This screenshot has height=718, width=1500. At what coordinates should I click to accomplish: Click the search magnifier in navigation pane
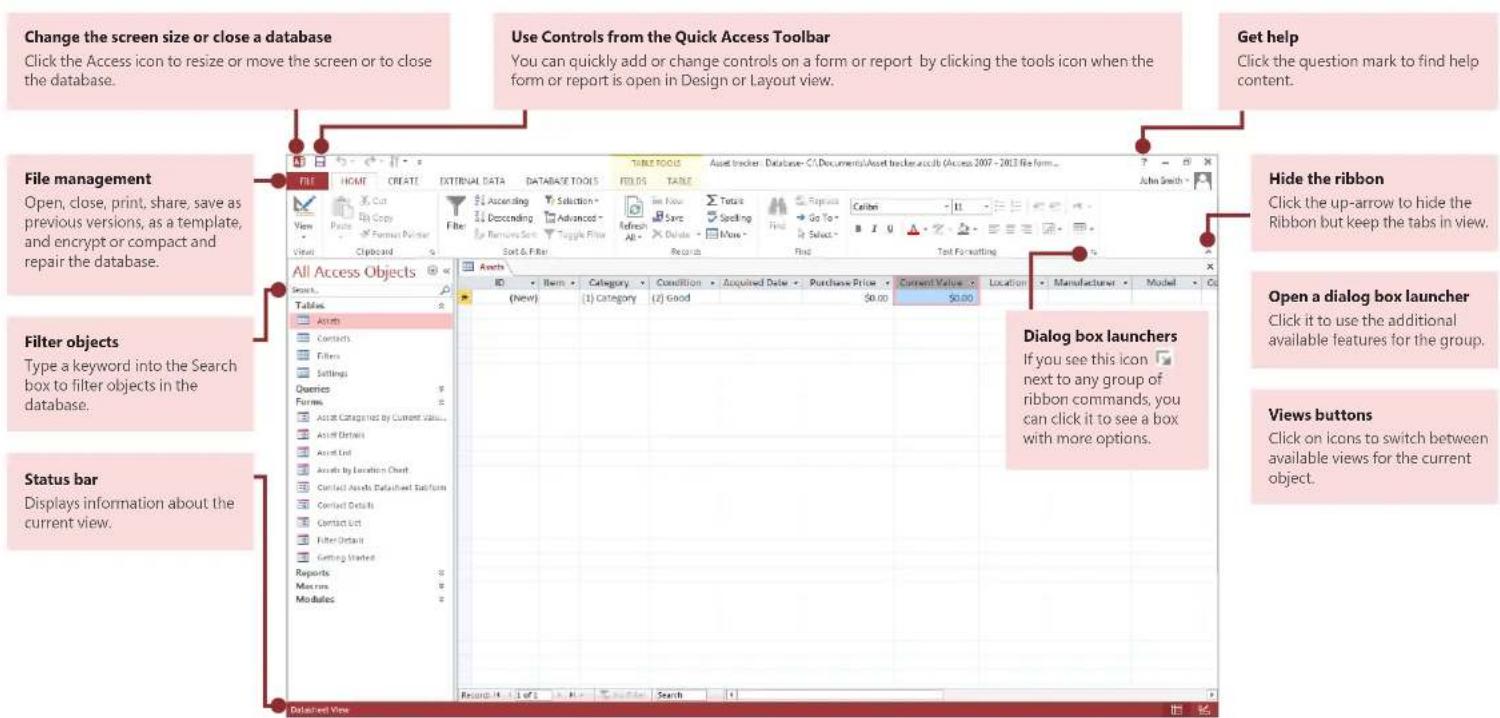pyautogui.click(x=445, y=290)
